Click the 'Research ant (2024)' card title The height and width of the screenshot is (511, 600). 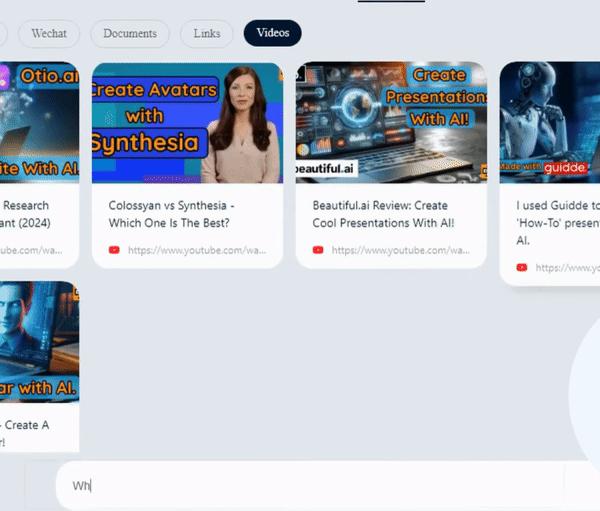click(x=25, y=214)
